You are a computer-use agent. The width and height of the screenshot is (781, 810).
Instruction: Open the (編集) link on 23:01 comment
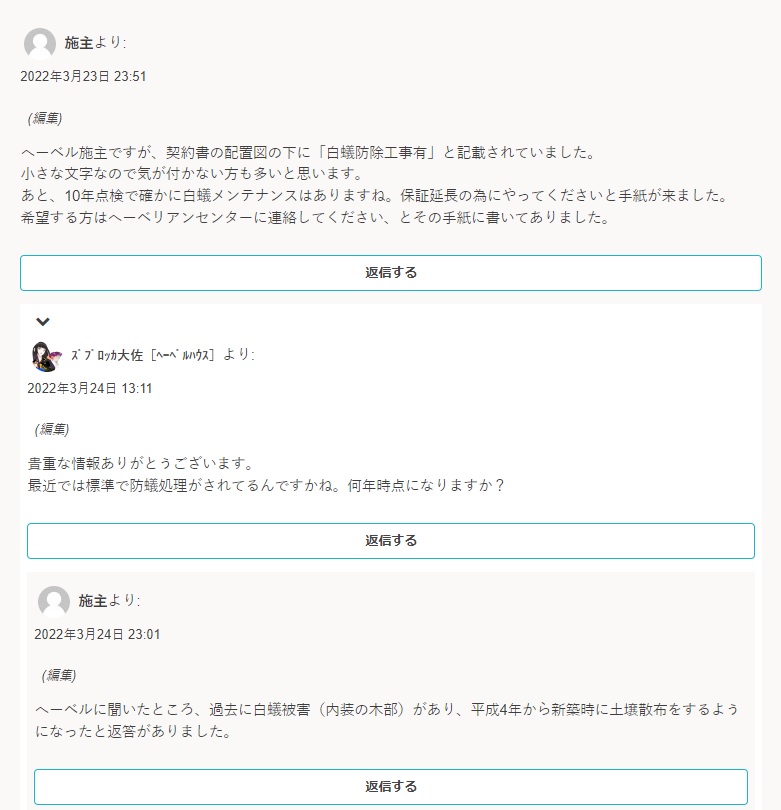59,675
